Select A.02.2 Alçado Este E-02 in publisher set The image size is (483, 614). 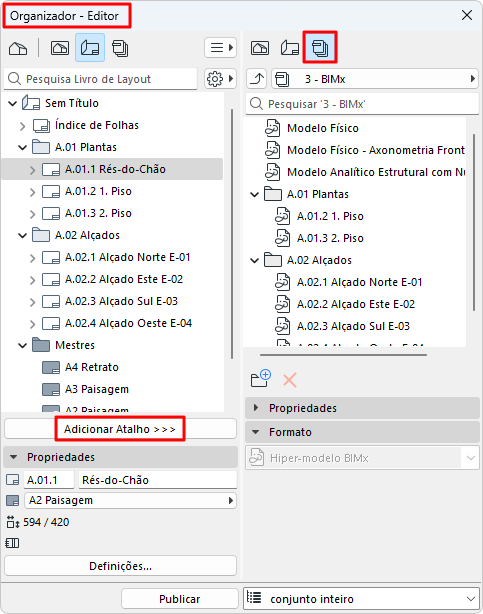(356, 304)
